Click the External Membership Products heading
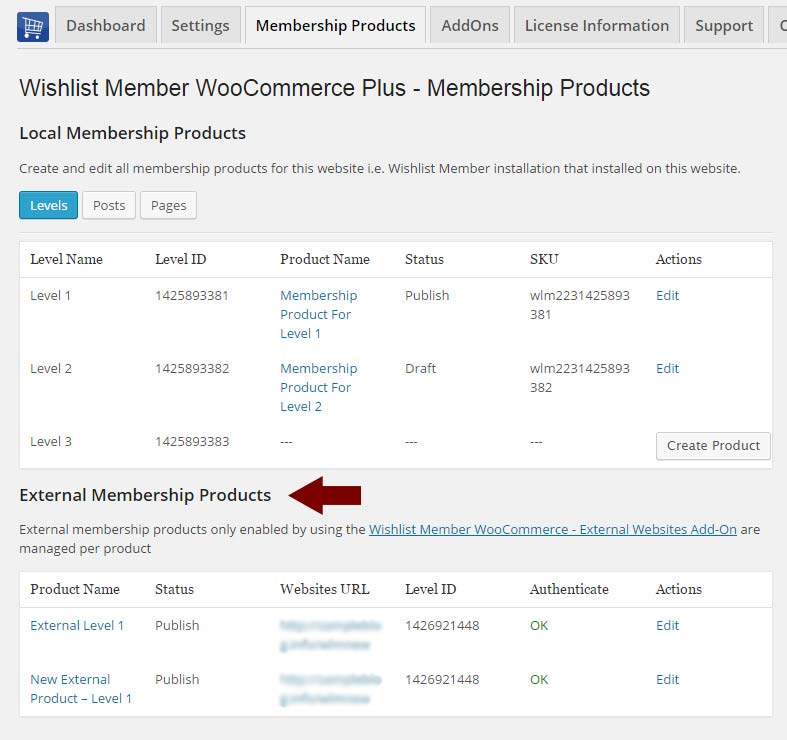 coord(145,495)
